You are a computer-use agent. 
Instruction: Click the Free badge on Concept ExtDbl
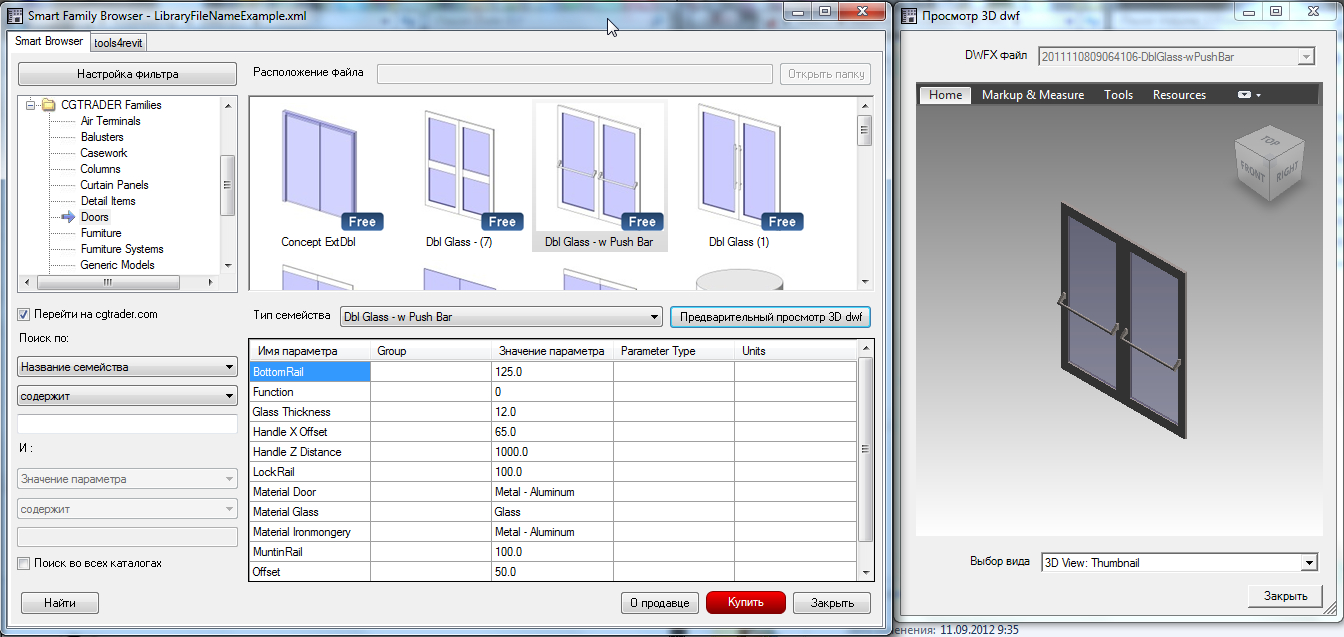pyautogui.click(x=363, y=221)
